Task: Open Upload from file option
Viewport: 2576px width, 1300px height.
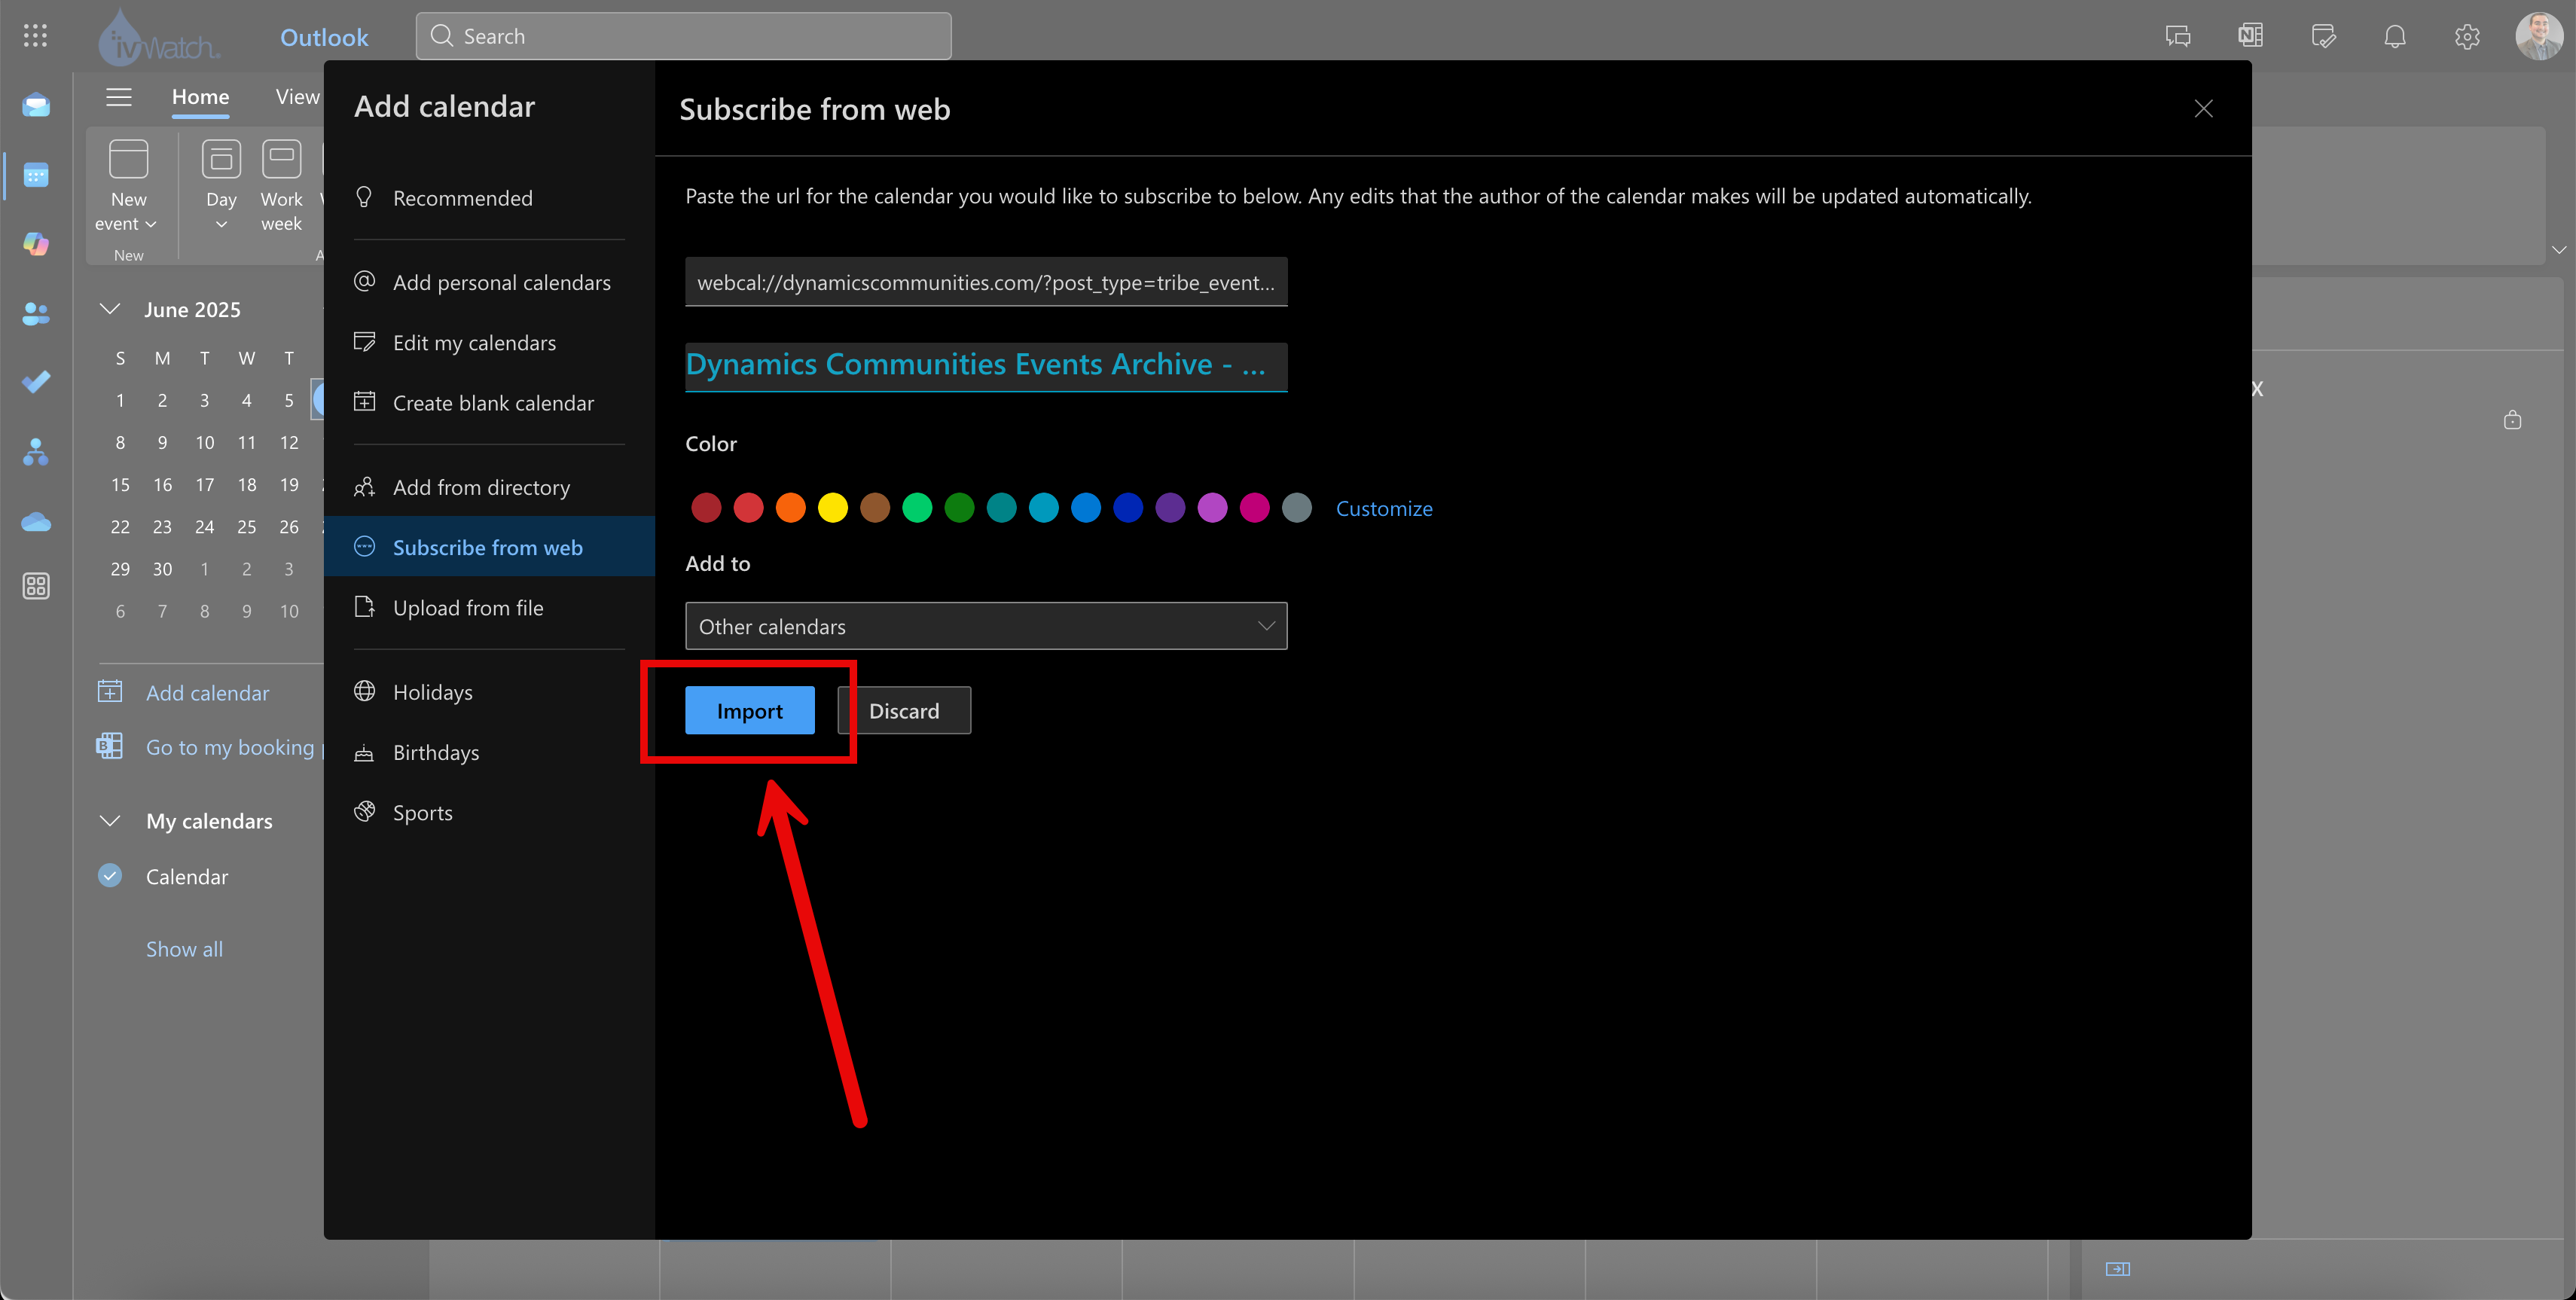Action: click(x=489, y=607)
